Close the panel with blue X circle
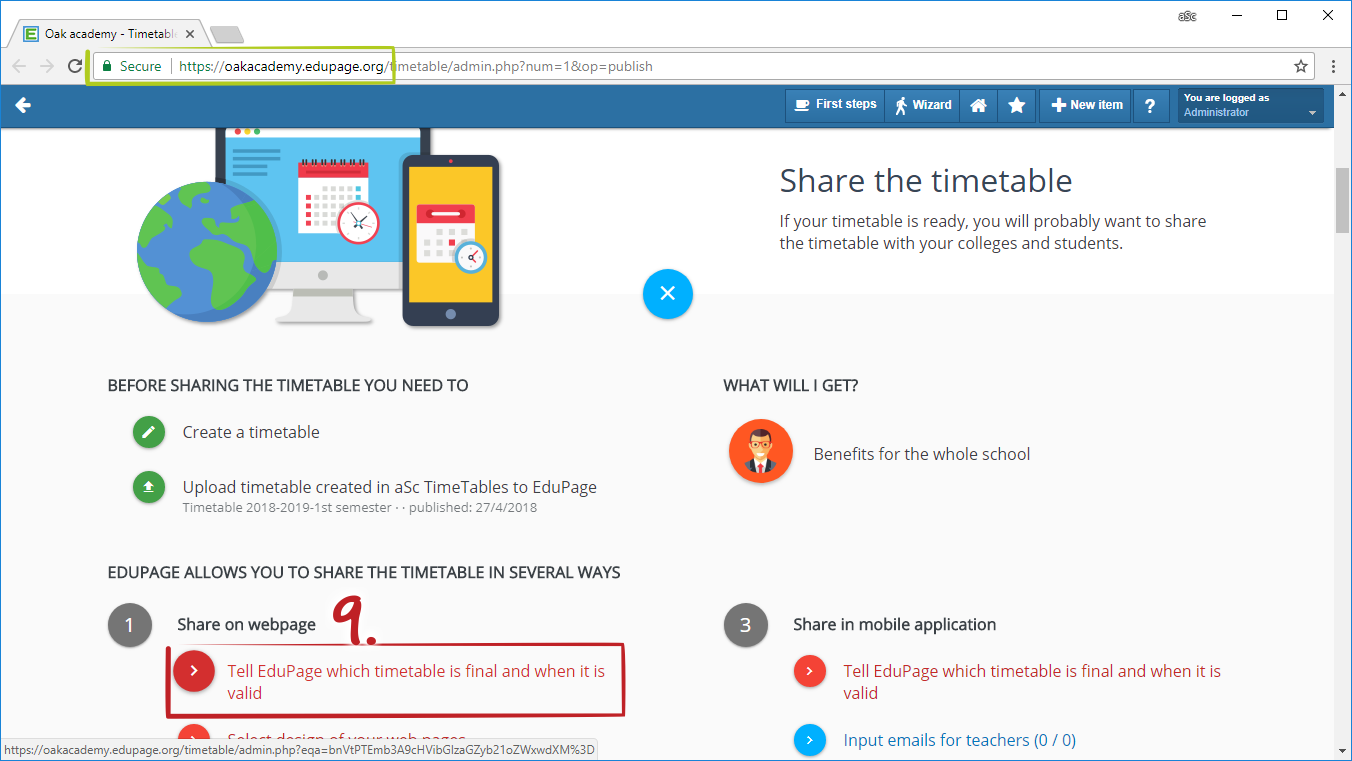The image size is (1352, 761). click(x=667, y=294)
